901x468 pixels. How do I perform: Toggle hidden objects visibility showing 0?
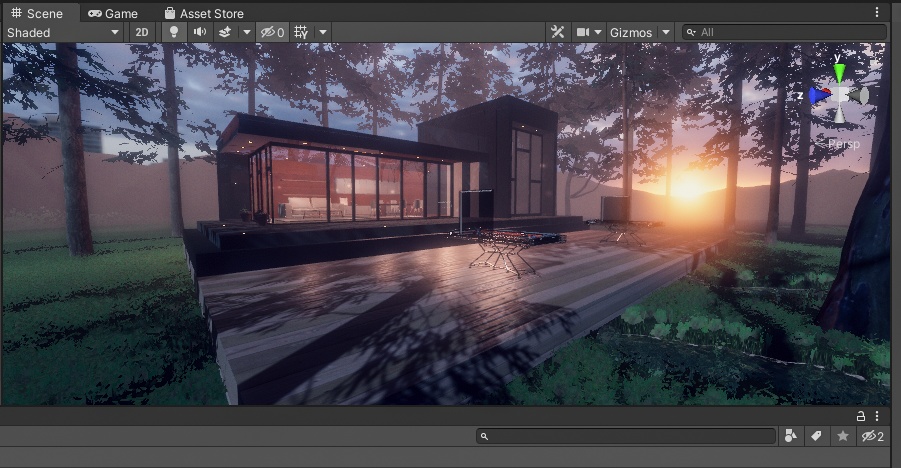[272, 33]
